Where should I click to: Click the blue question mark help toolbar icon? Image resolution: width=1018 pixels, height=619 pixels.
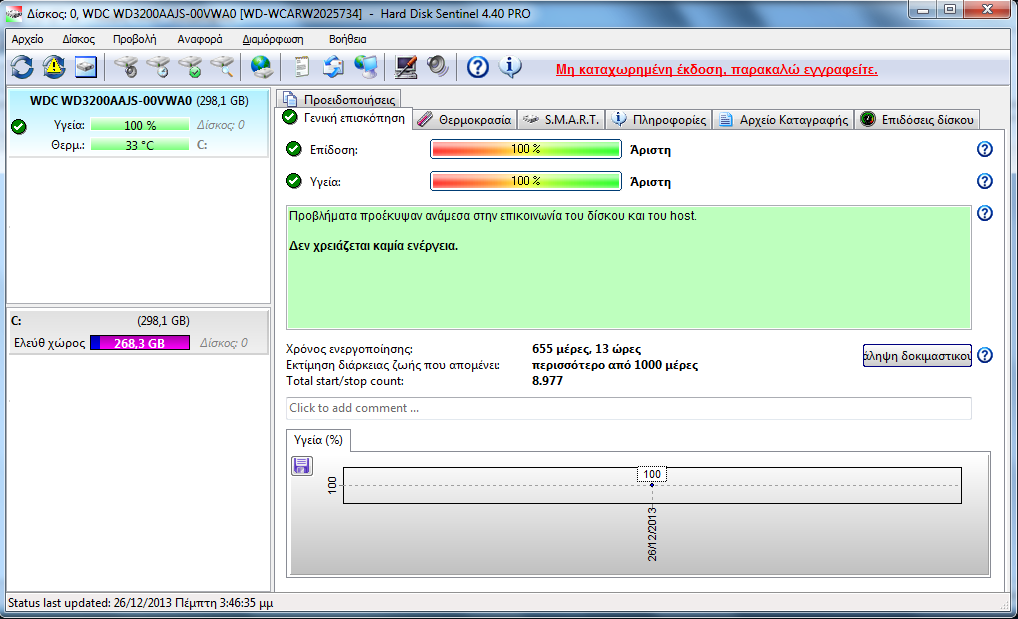tap(478, 67)
